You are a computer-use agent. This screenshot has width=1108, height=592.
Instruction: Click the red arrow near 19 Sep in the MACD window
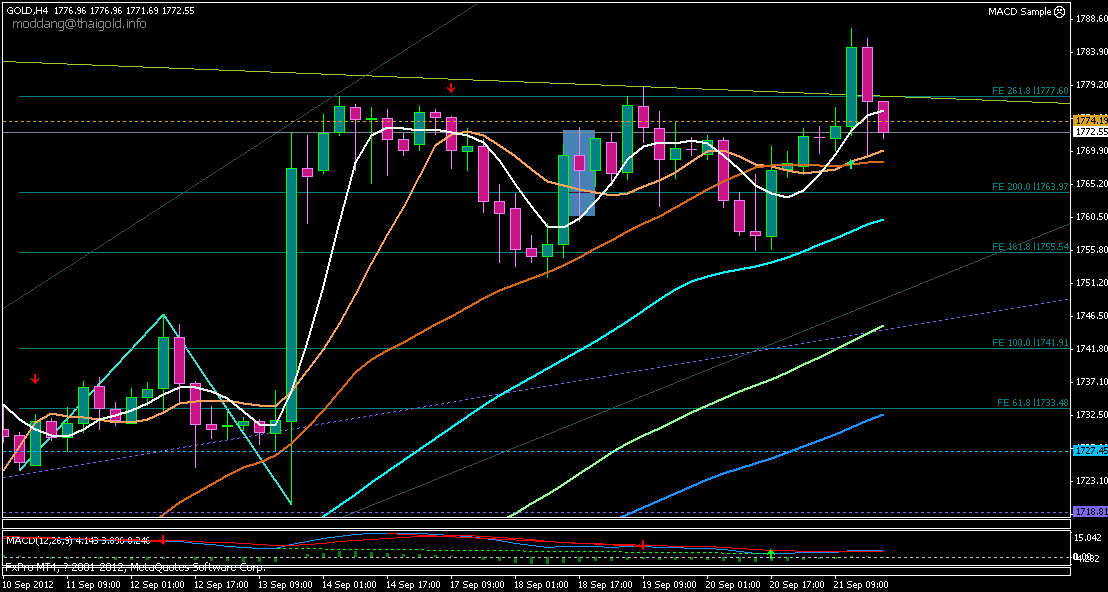[641, 545]
